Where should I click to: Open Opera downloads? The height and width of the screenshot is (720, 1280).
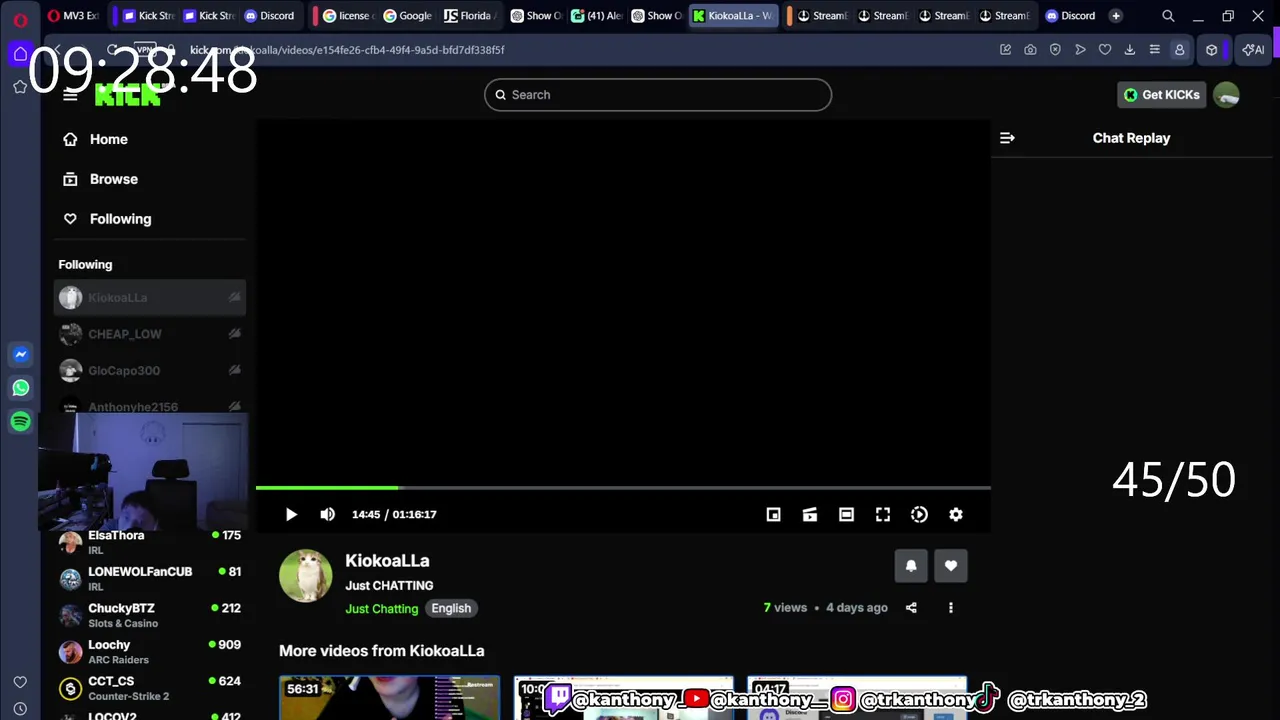tap(1130, 50)
